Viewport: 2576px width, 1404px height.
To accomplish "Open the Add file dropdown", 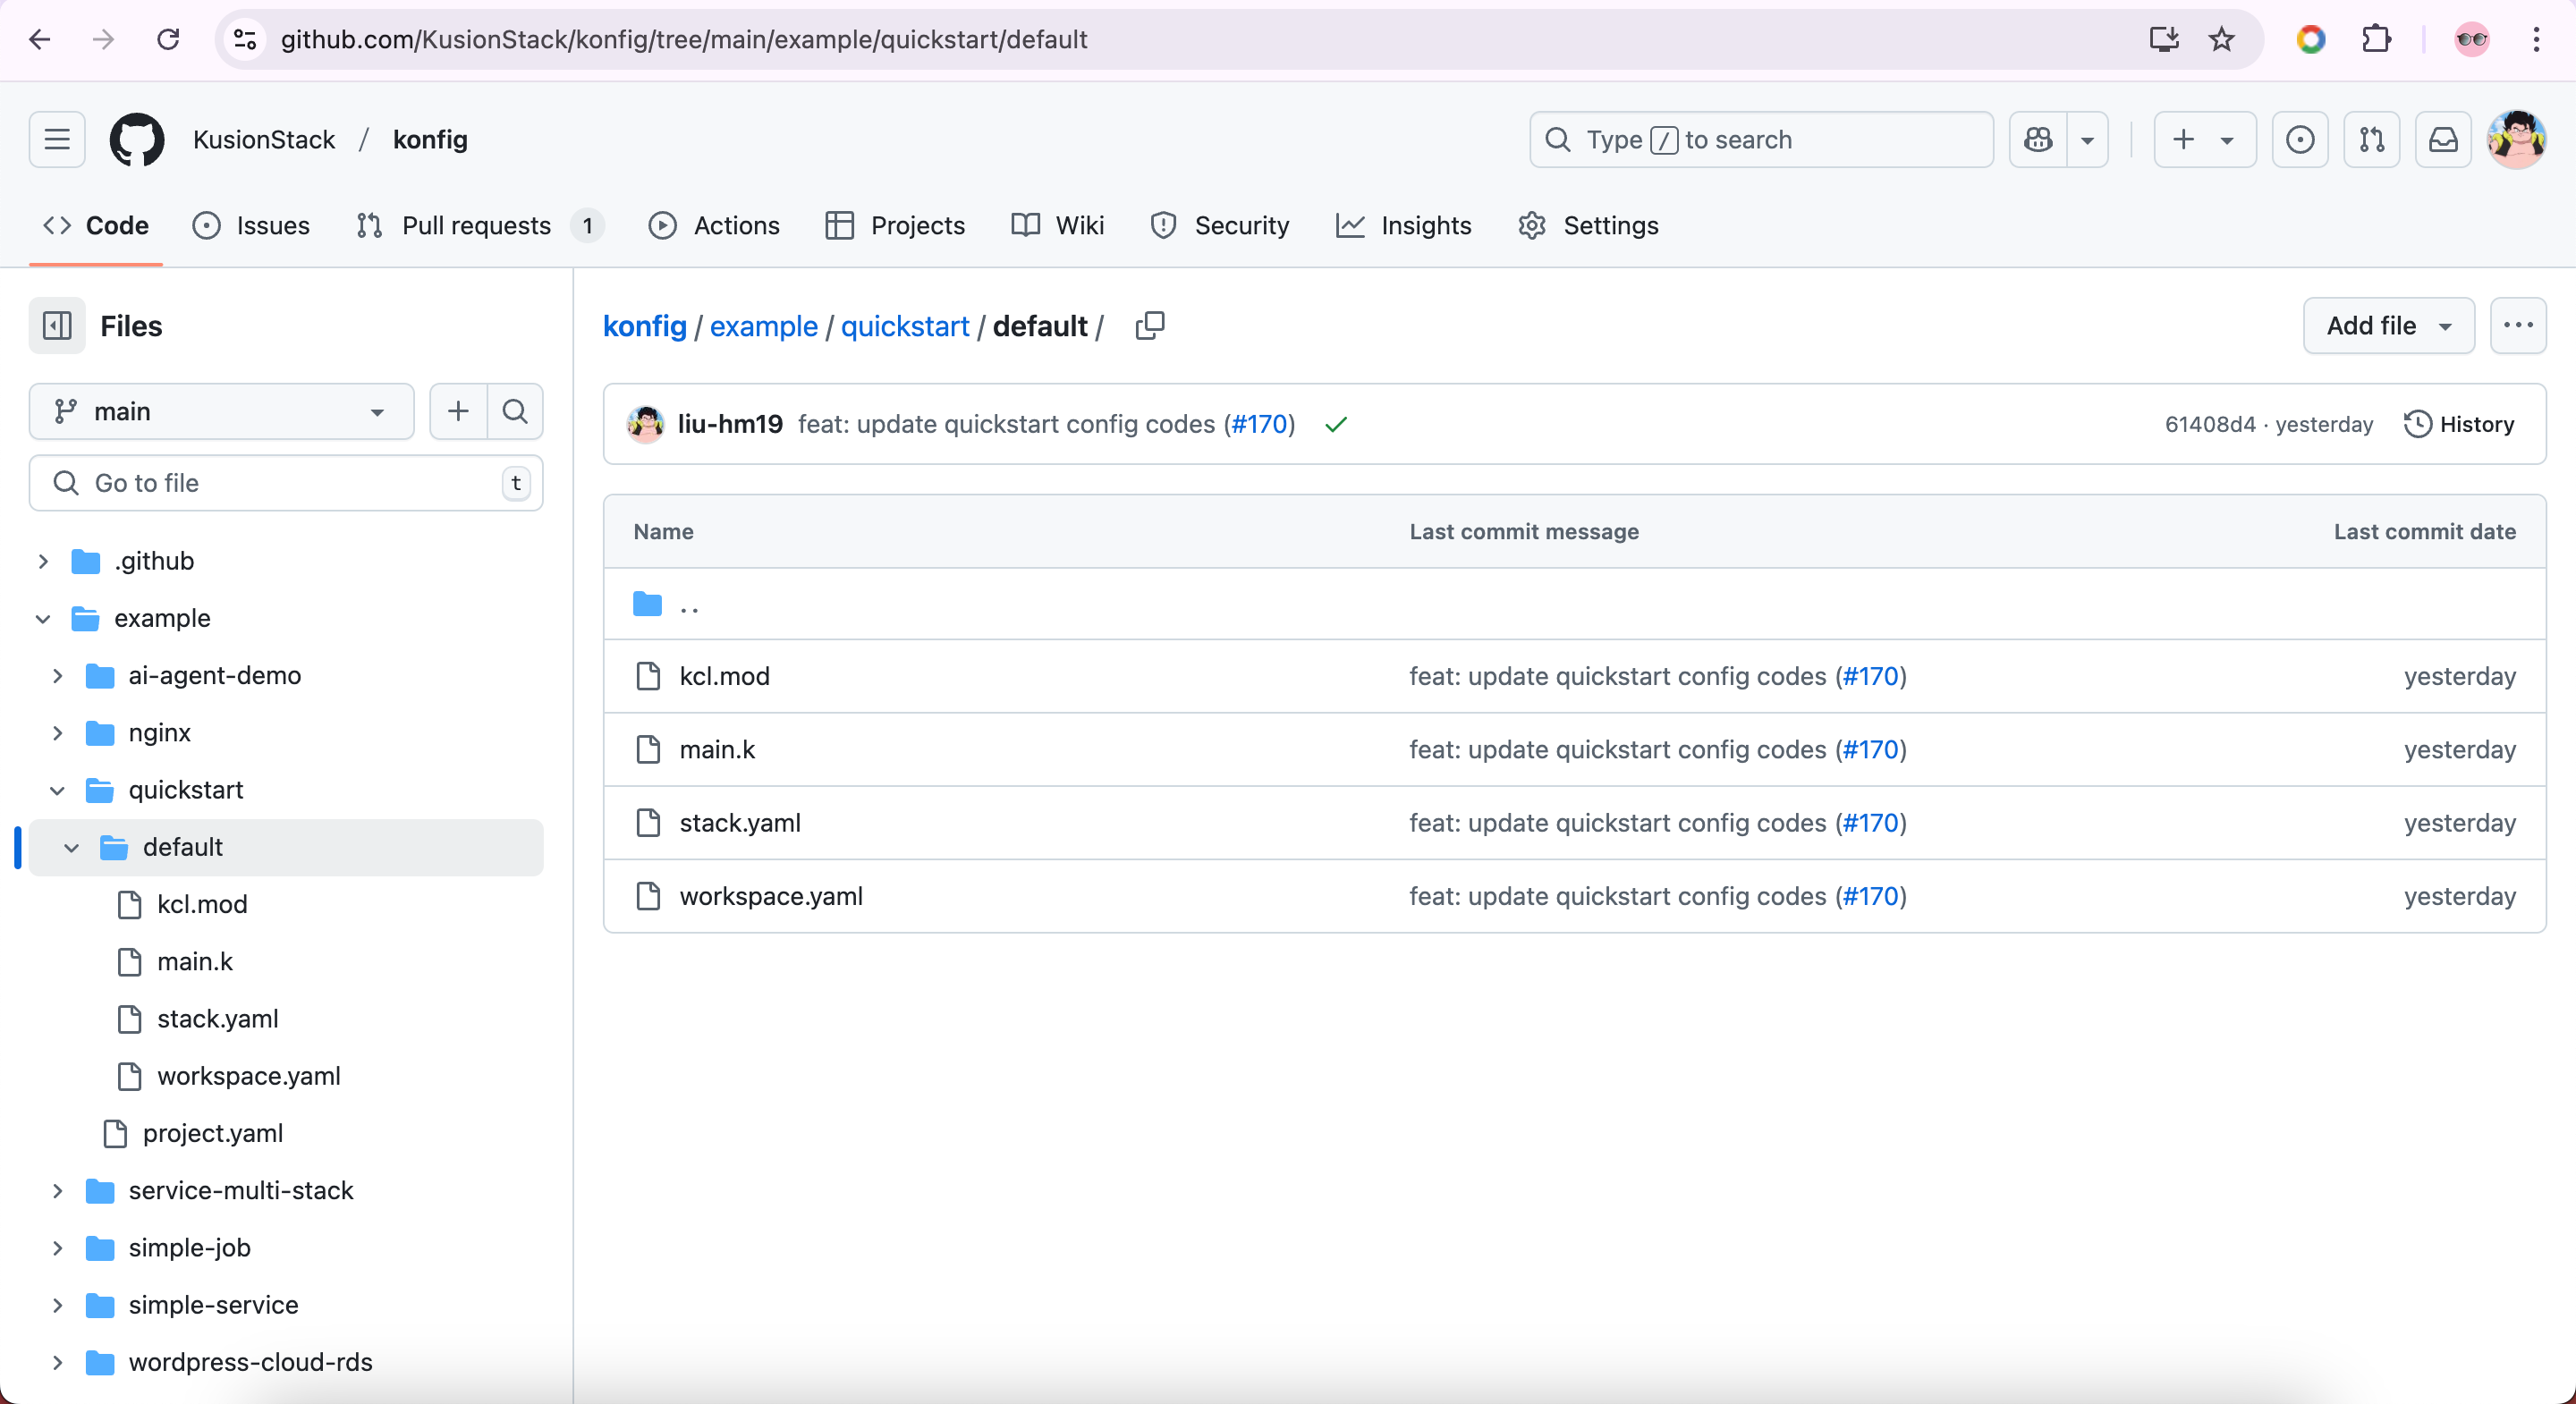I will click(x=2388, y=326).
